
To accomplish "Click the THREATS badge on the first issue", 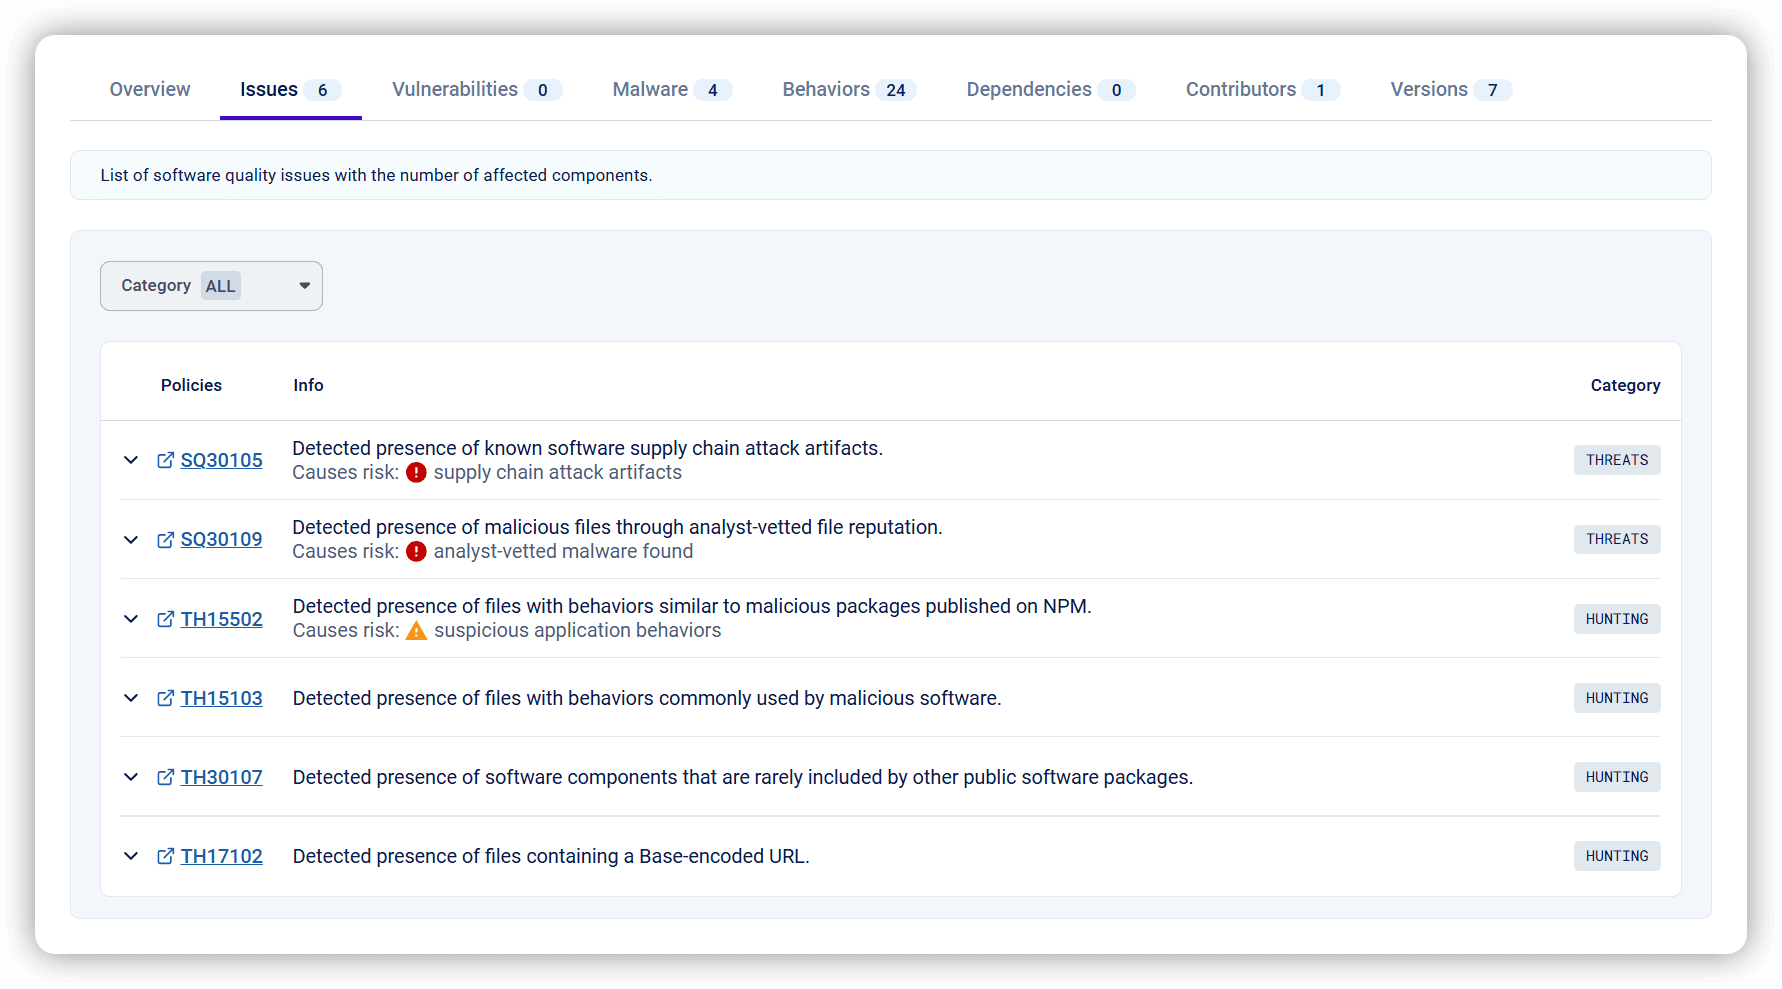I will (x=1617, y=460).
